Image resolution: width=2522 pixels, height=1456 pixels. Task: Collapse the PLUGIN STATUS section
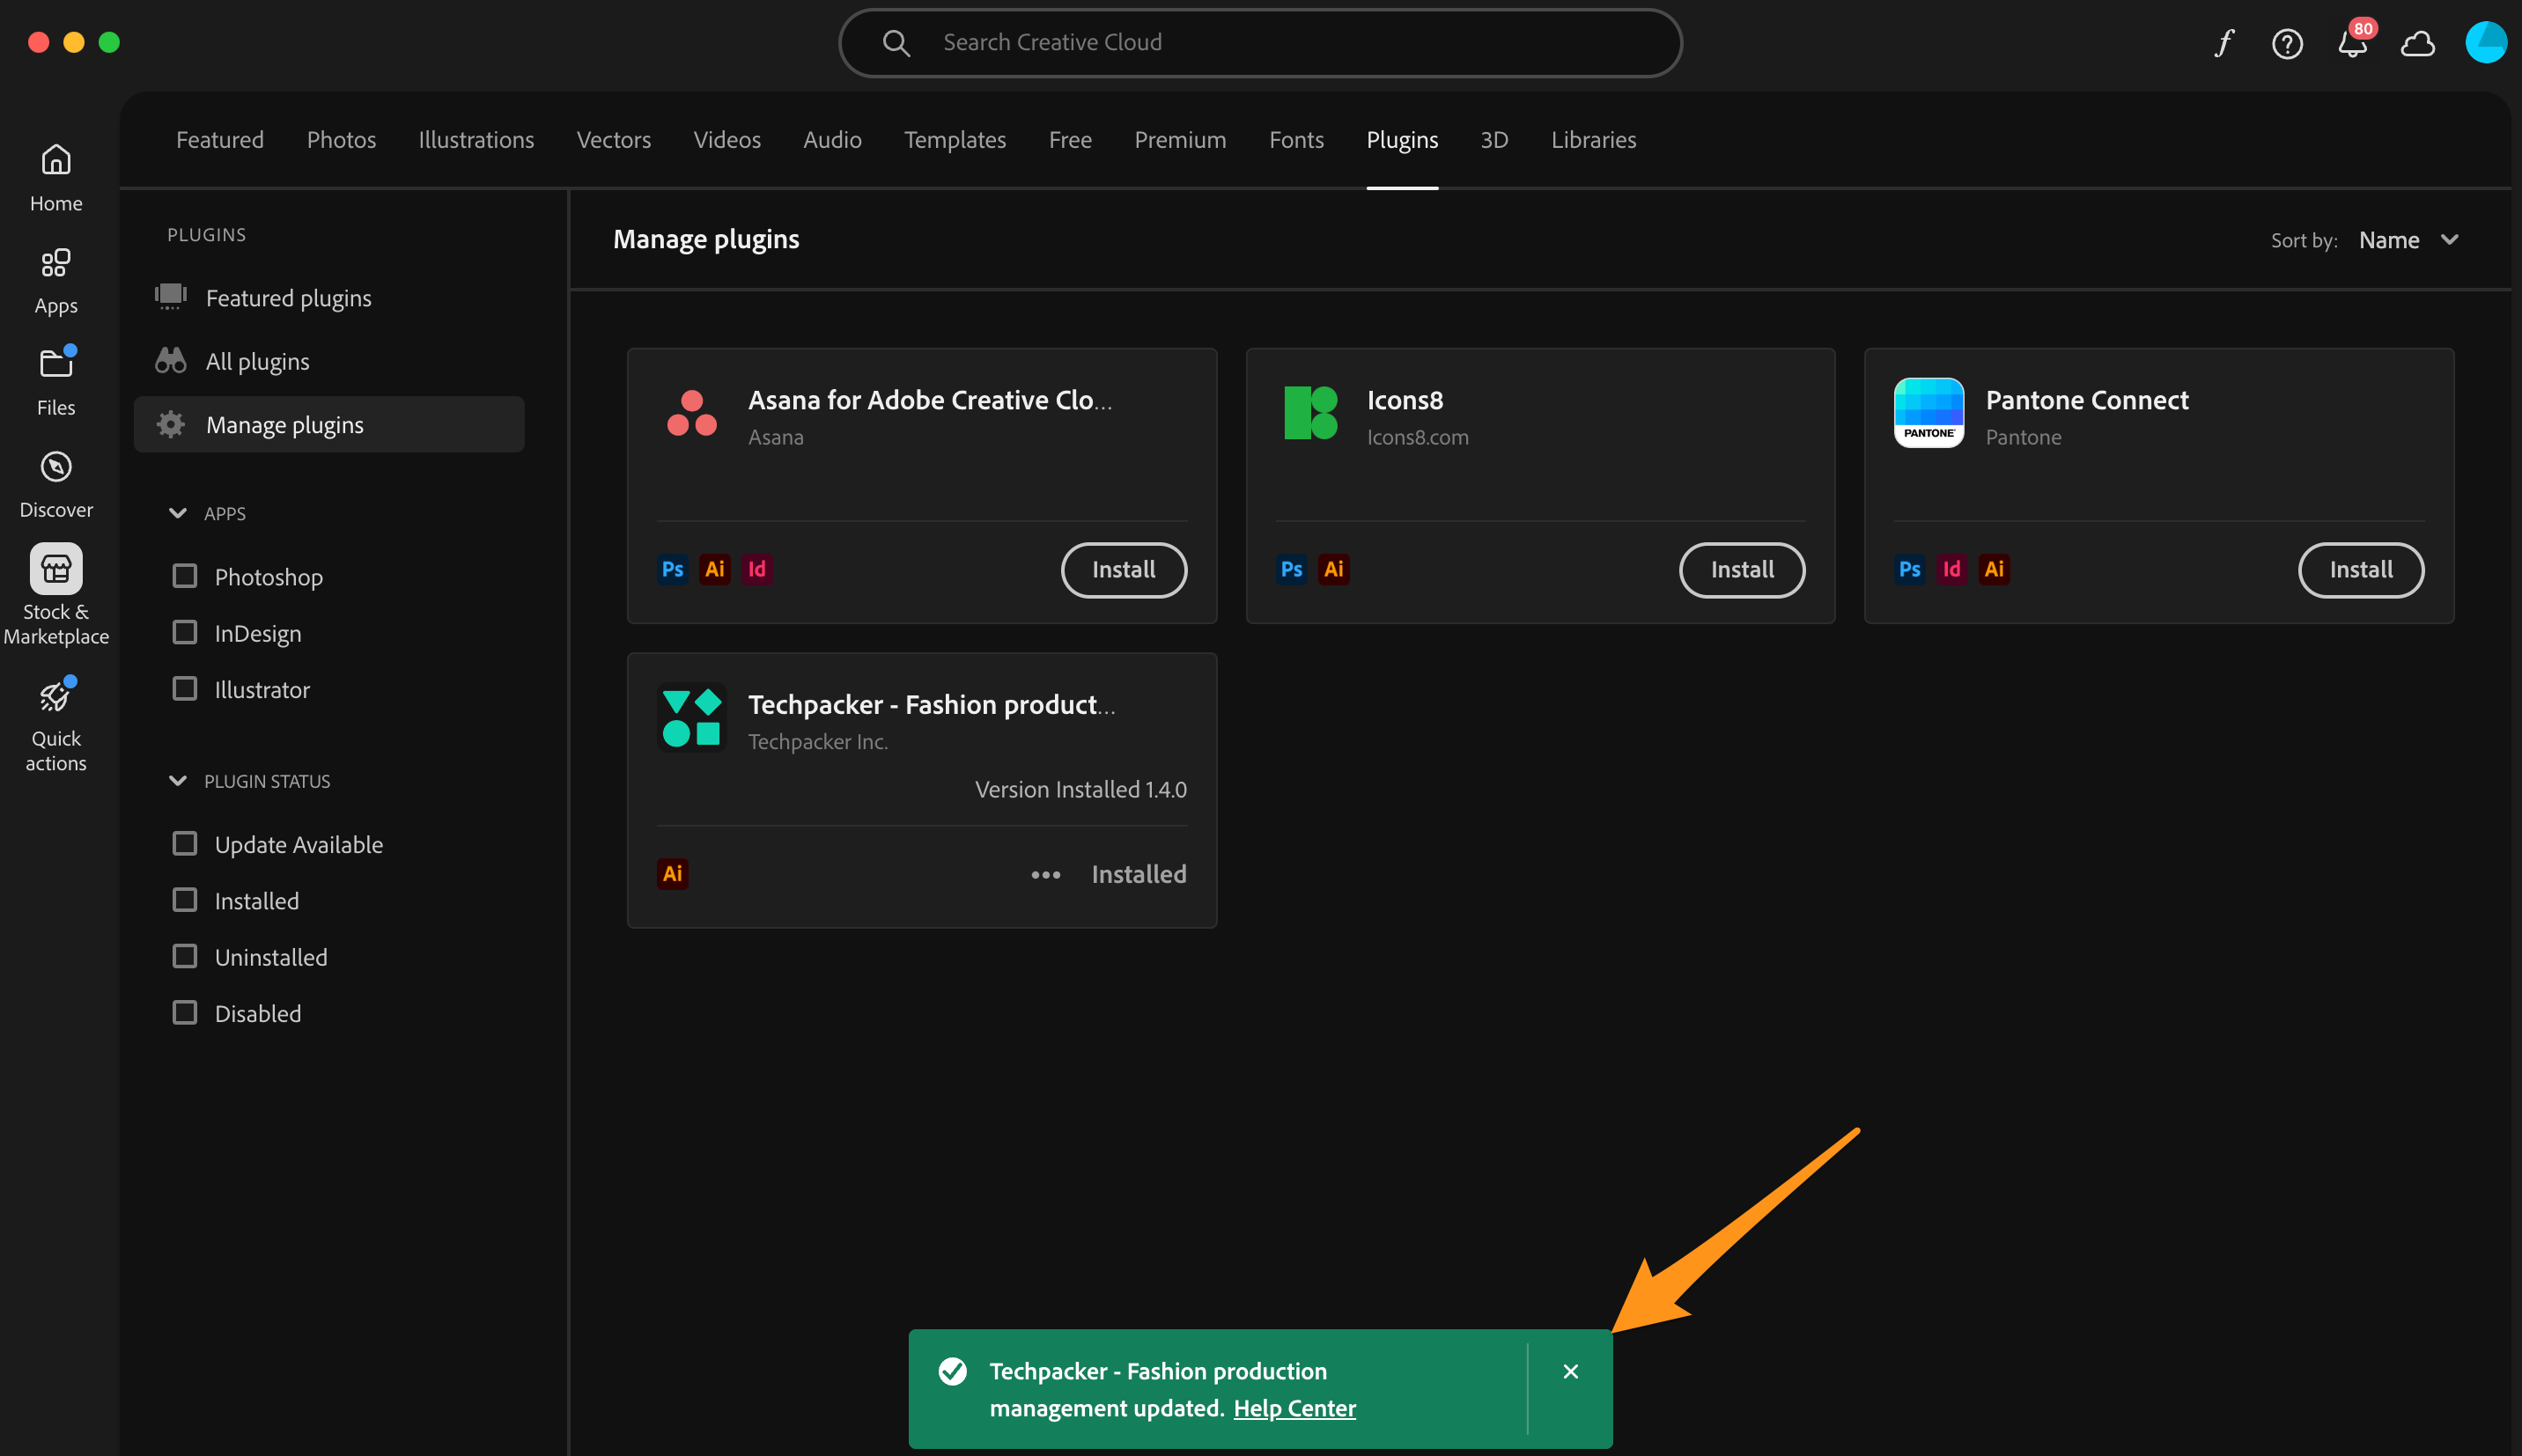coord(178,781)
